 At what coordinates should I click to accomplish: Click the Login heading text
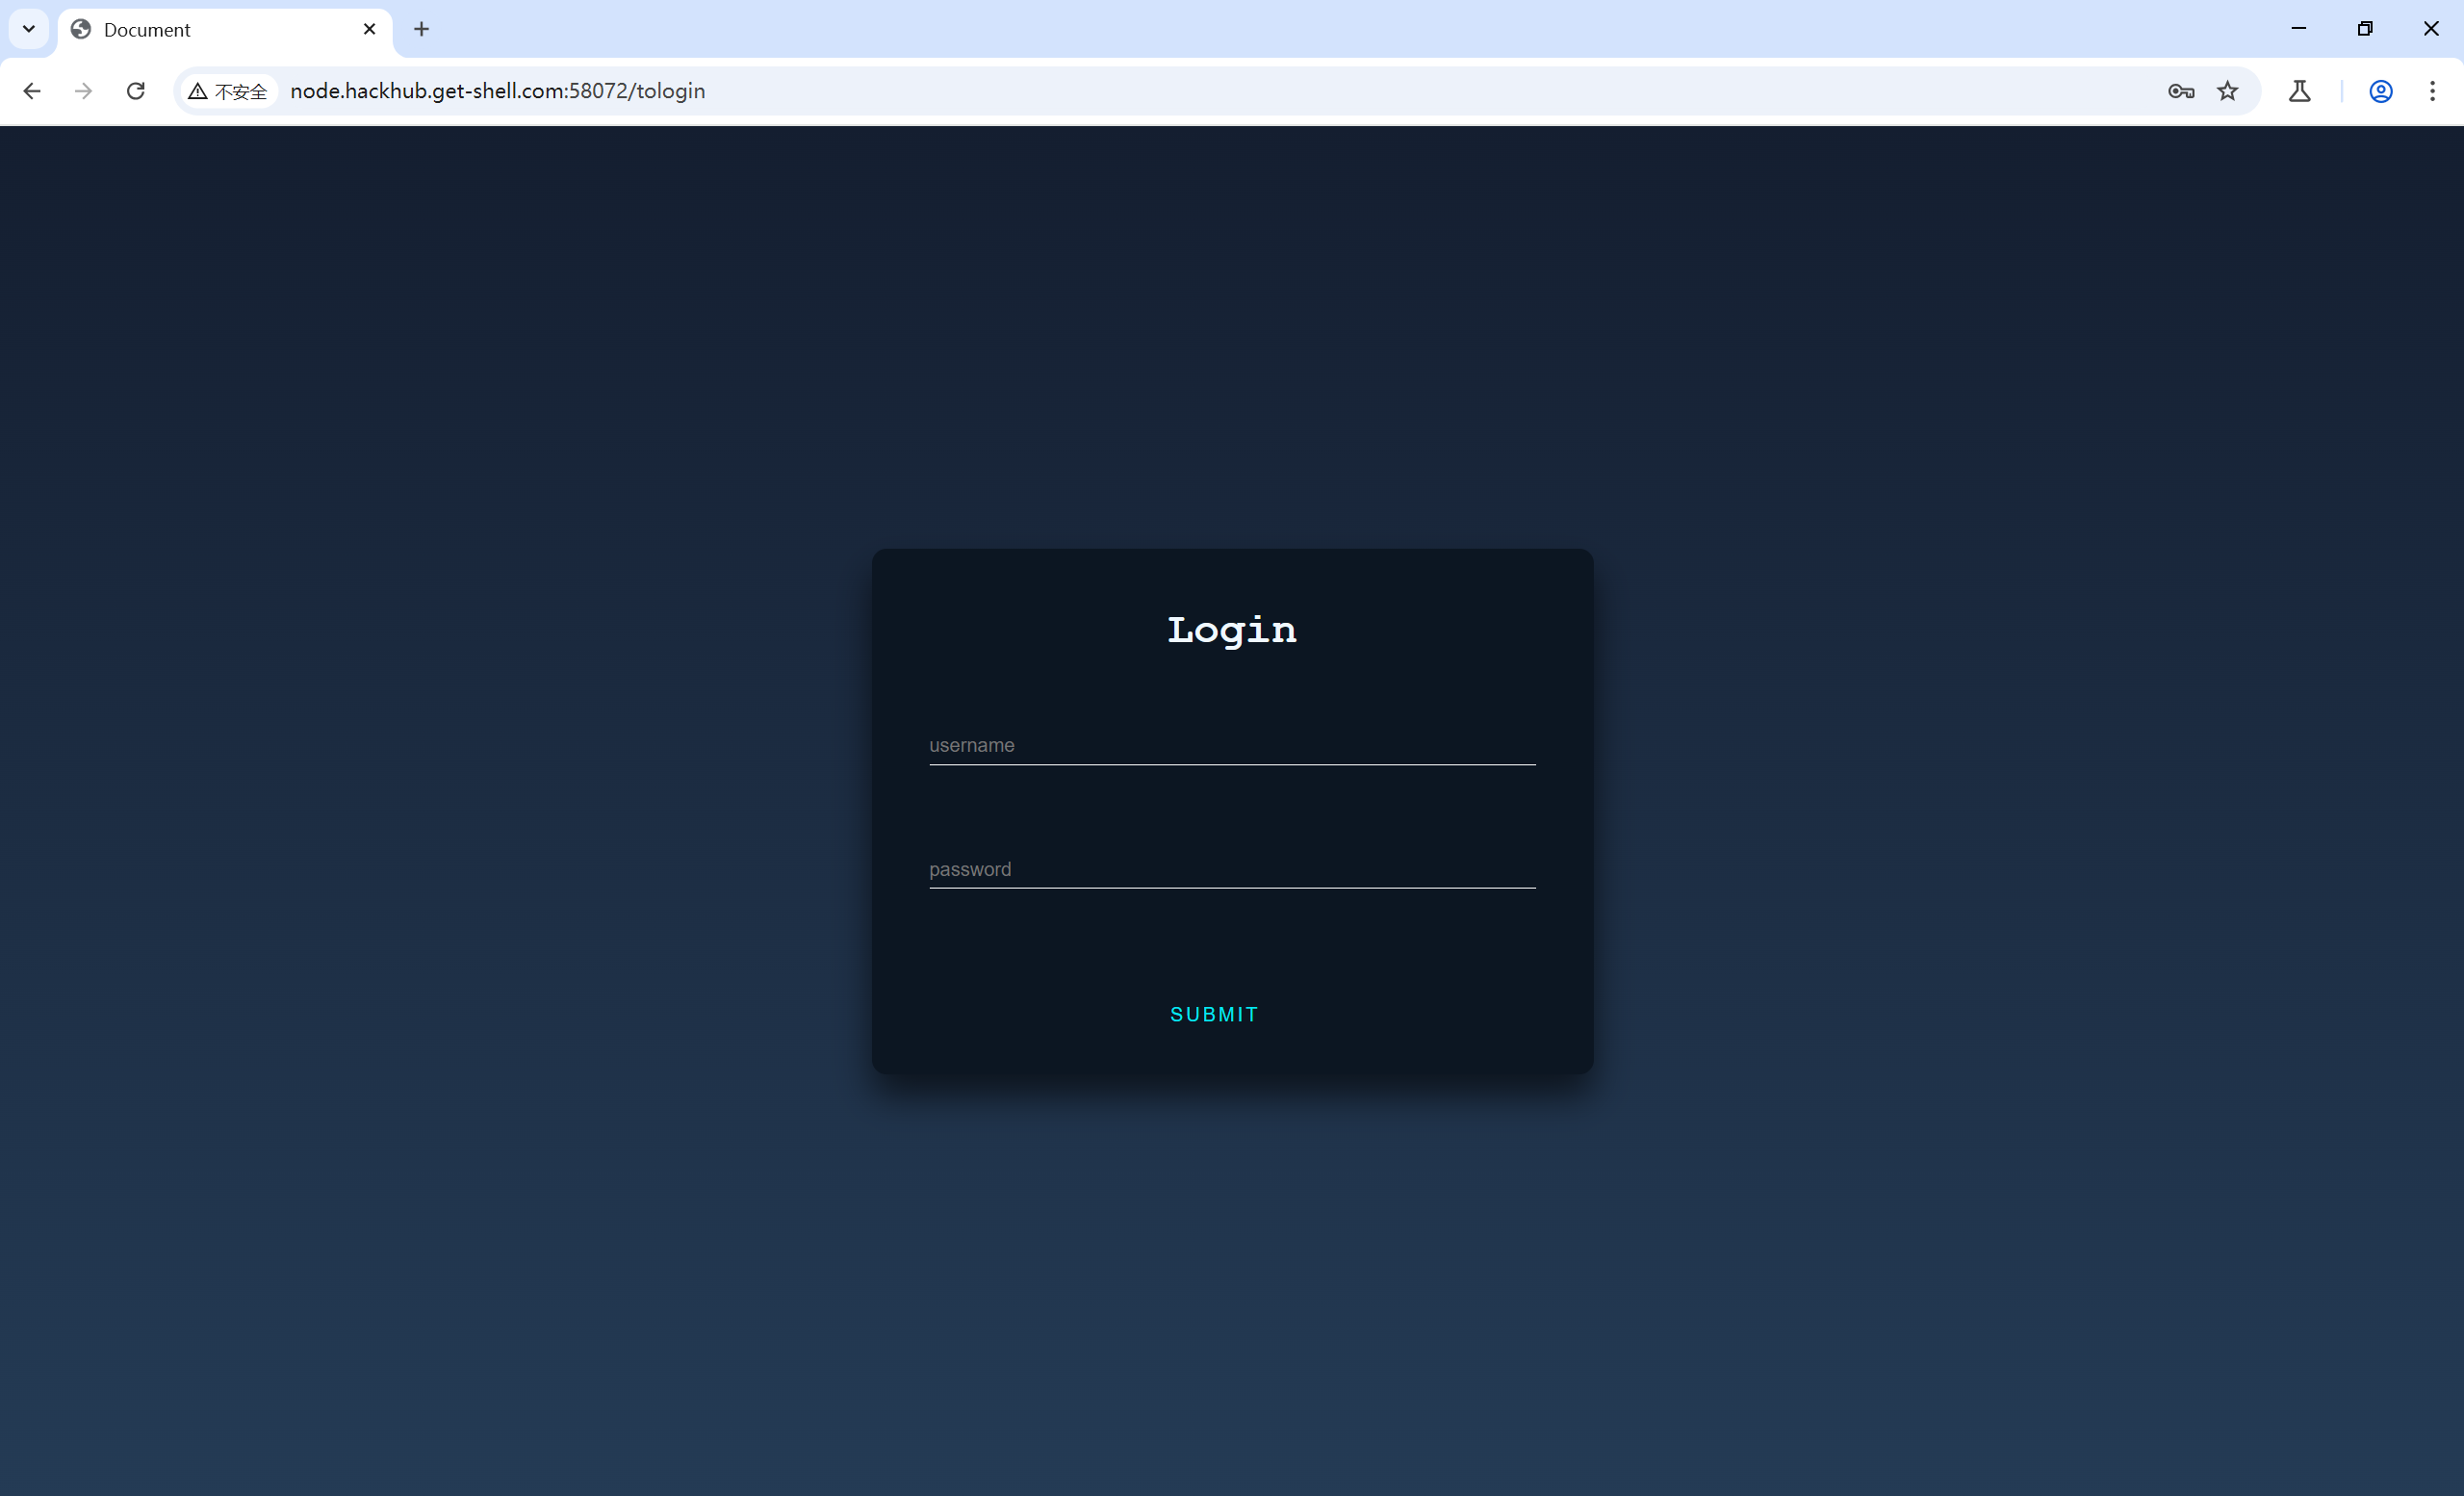1231,630
